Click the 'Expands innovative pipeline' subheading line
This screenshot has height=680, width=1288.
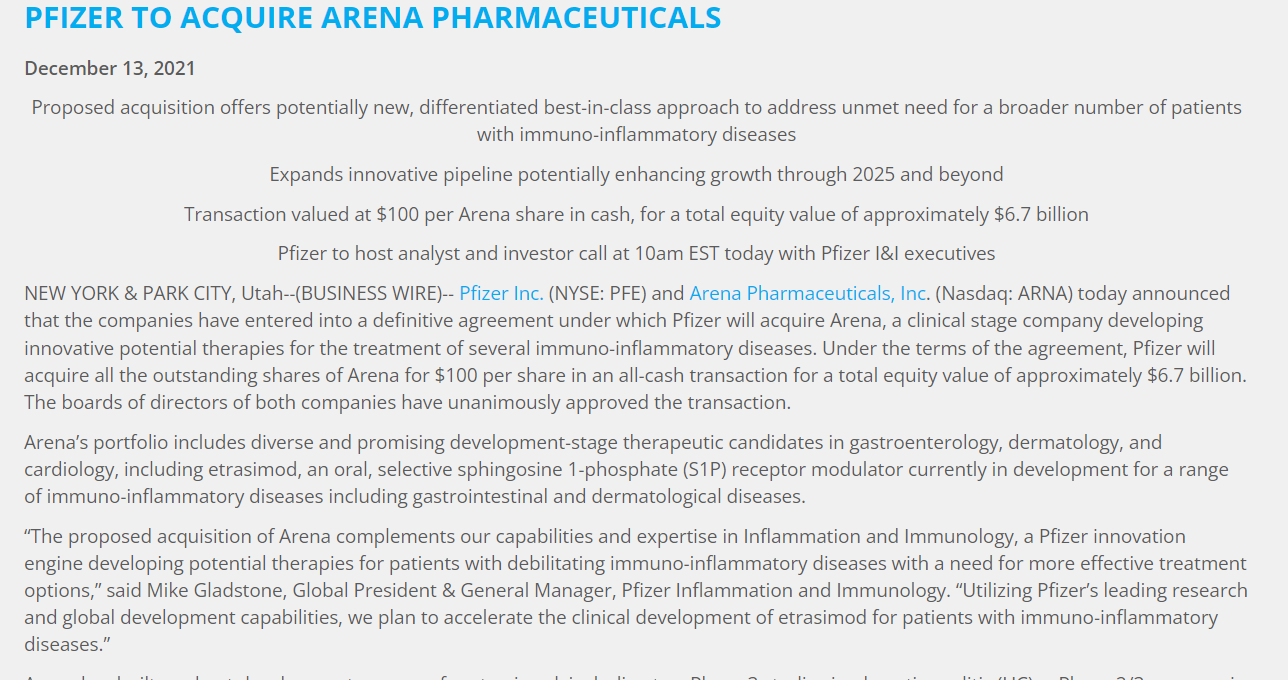[x=636, y=174]
